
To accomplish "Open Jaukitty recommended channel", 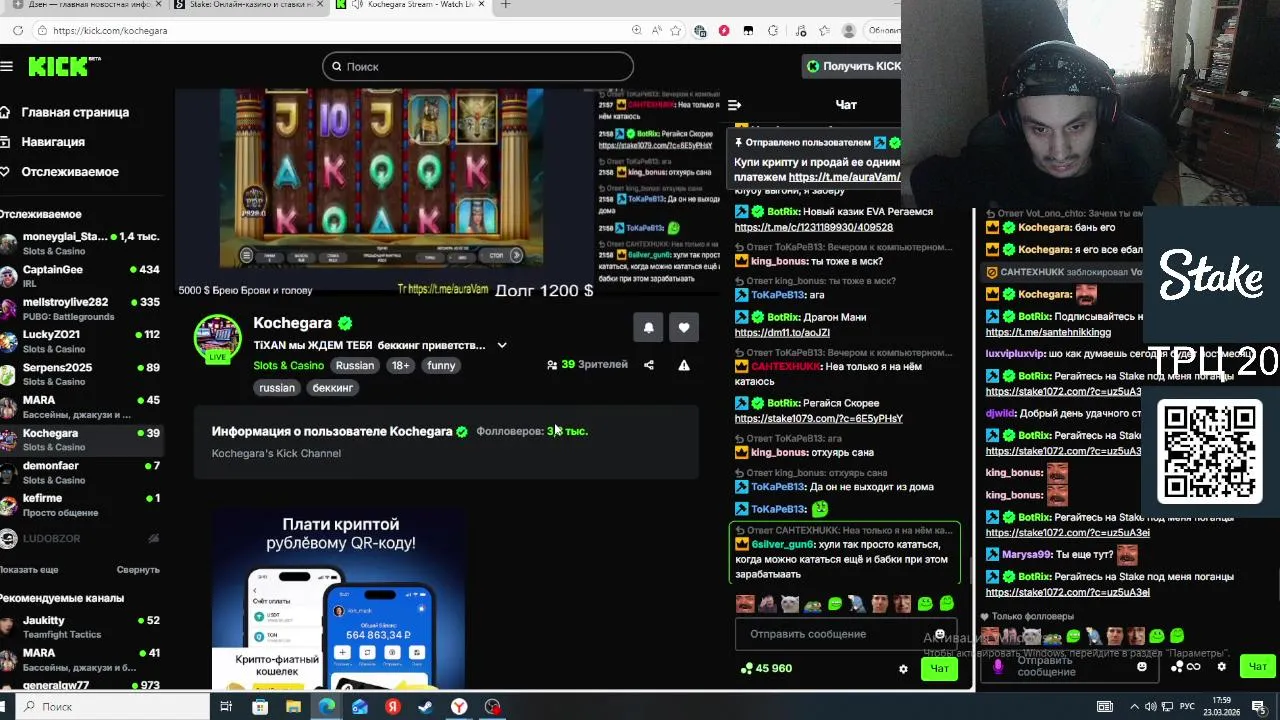I will coord(80,627).
